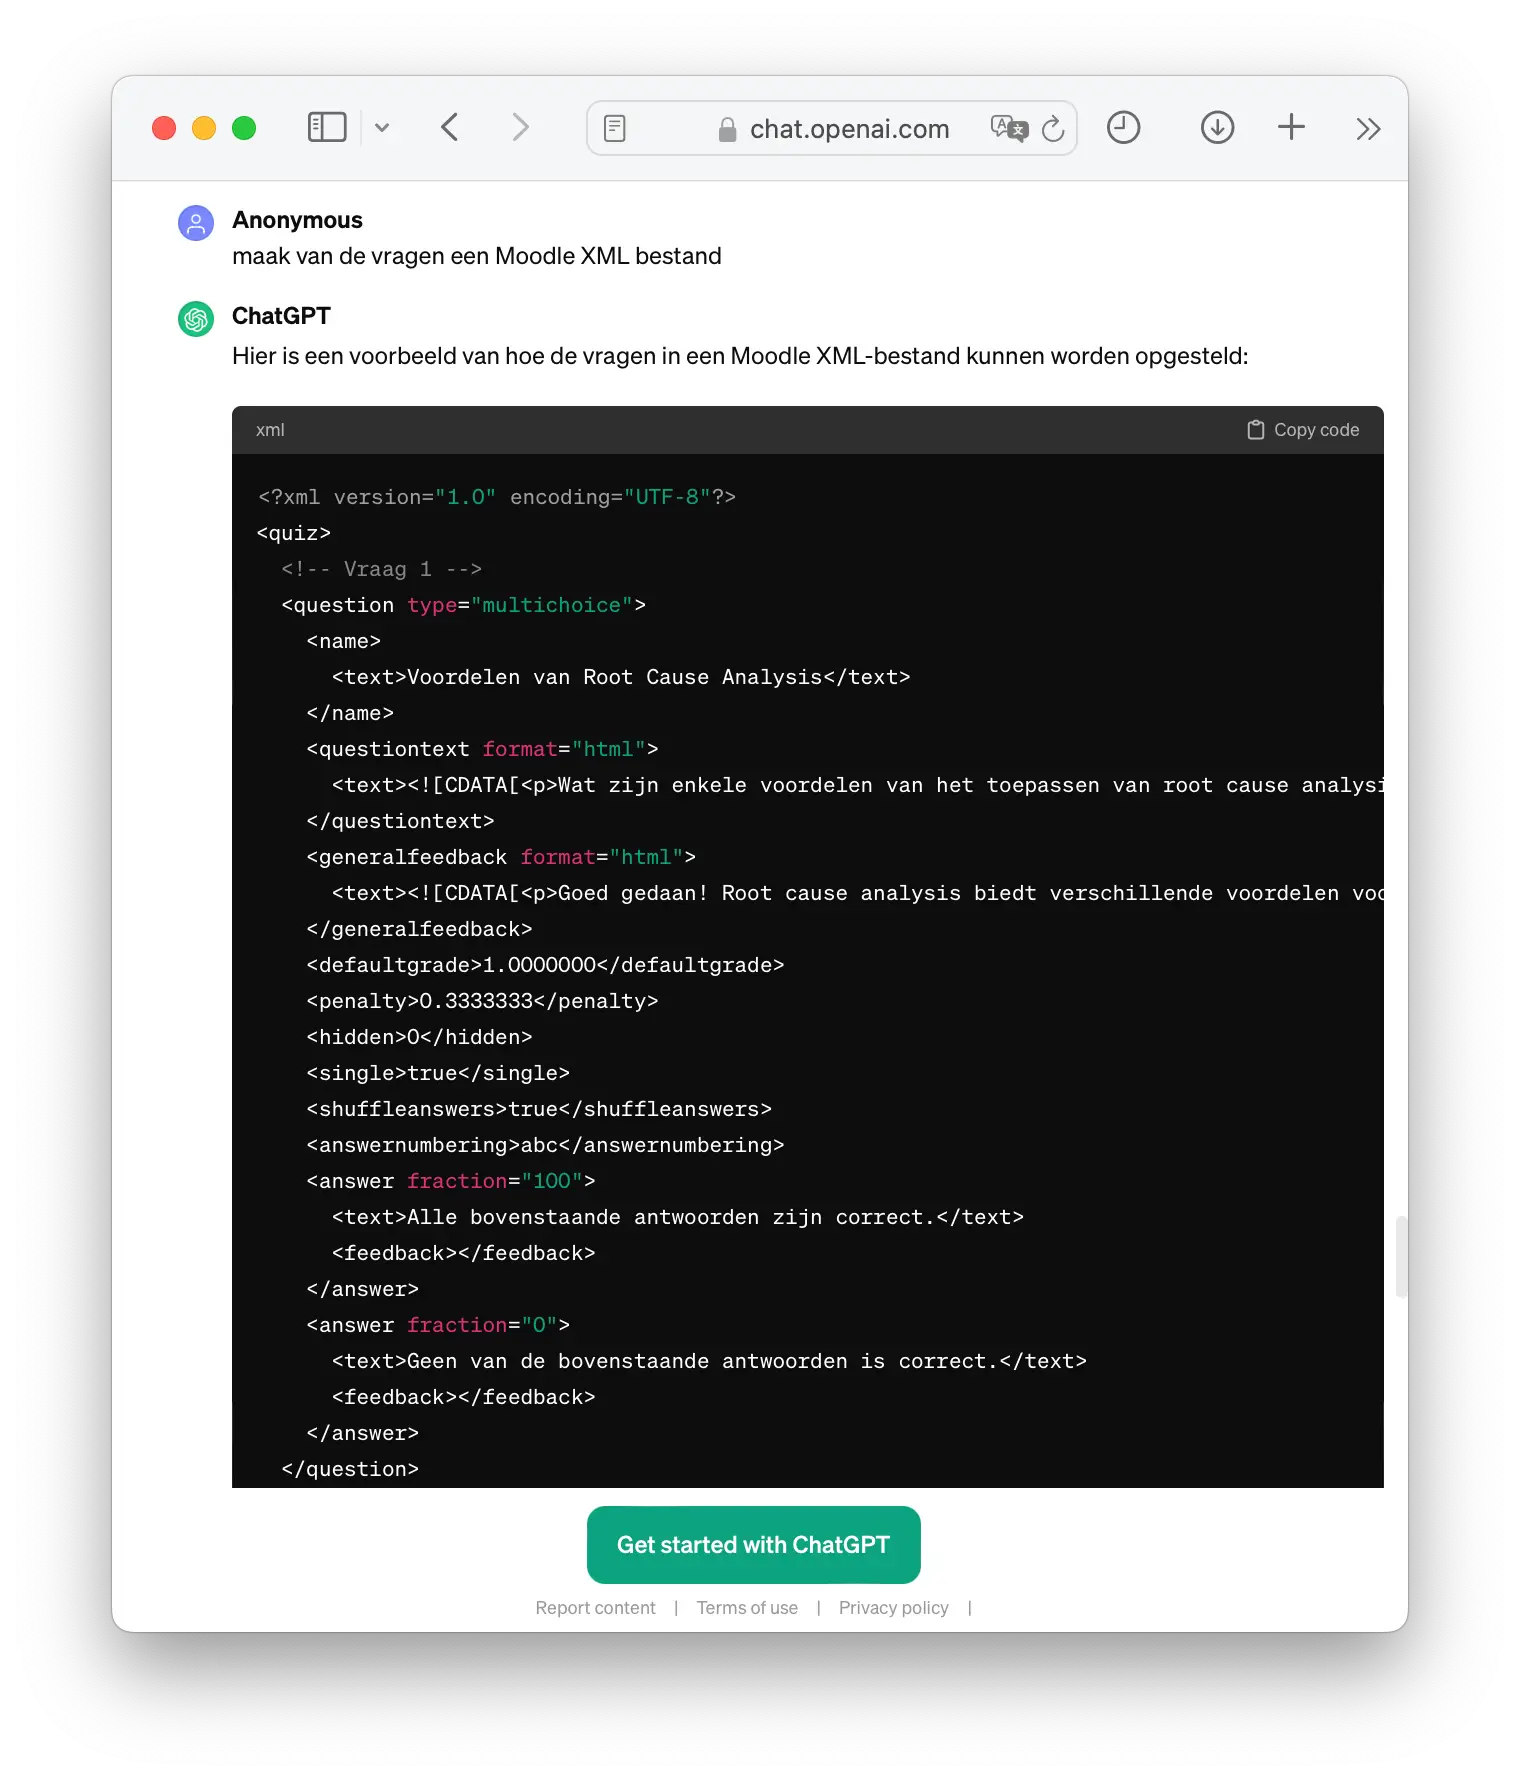Click the question type="multichoice" line
This screenshot has width=1520, height=1780.
point(464,605)
